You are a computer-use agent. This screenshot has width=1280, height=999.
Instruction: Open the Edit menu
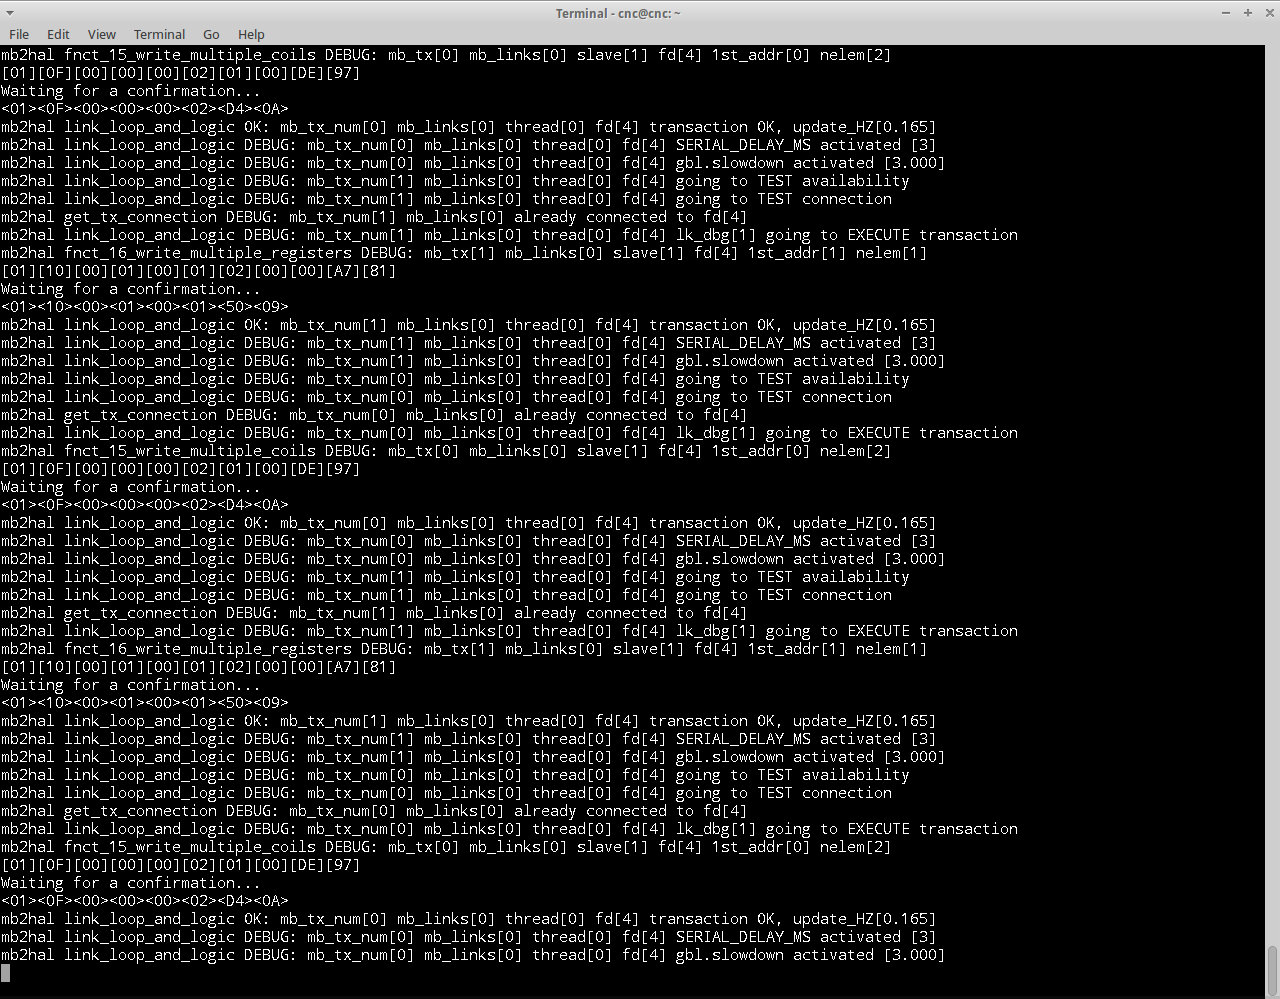click(x=58, y=34)
